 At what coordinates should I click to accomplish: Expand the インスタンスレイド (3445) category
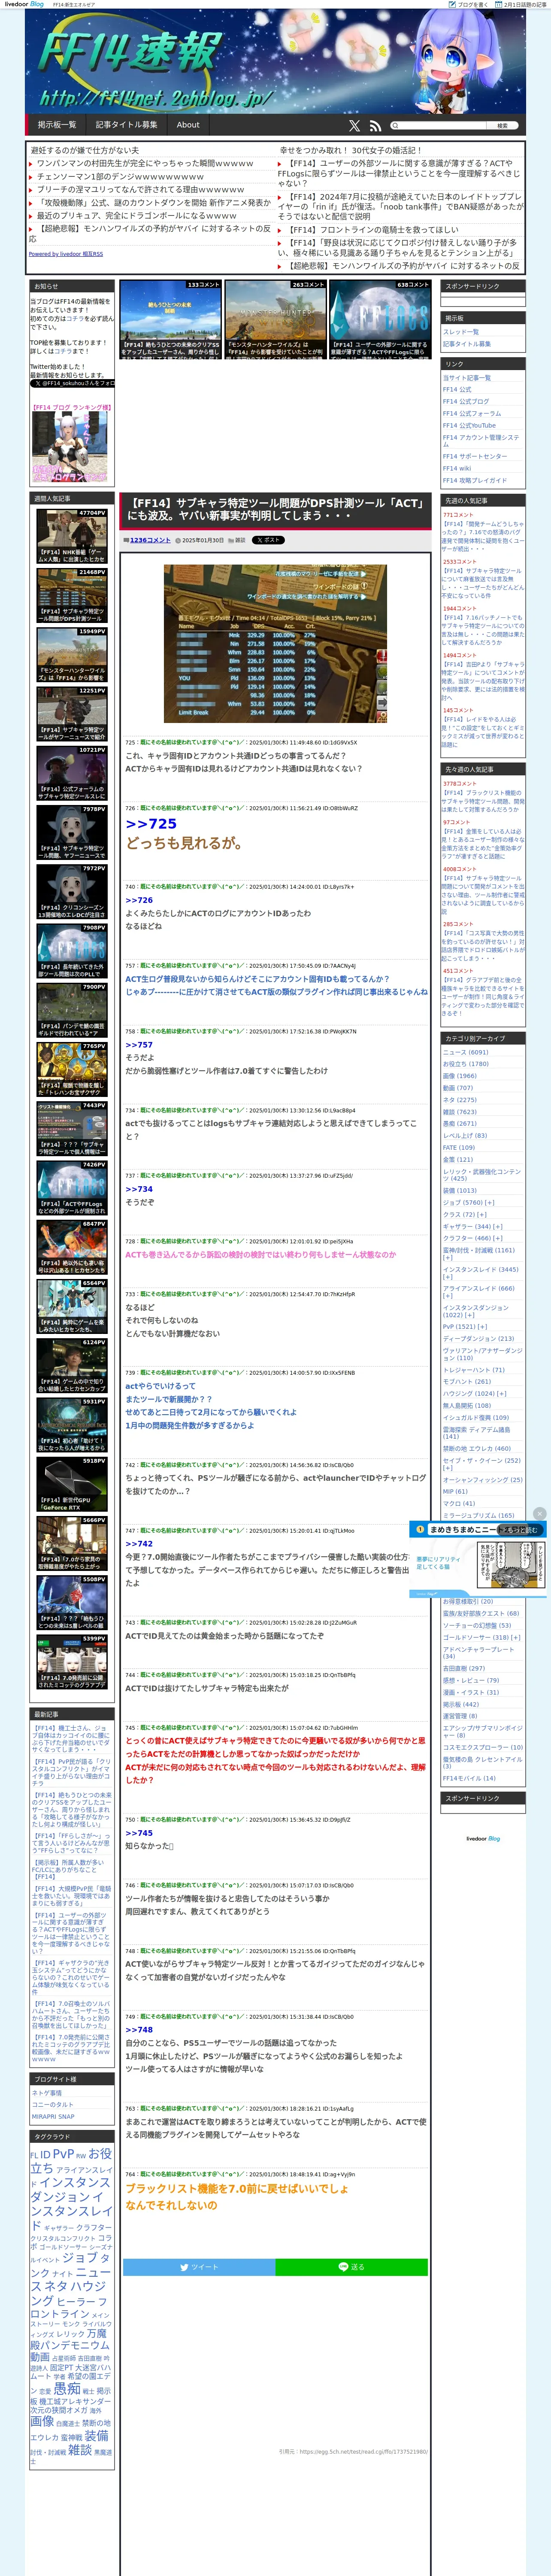point(447,1277)
